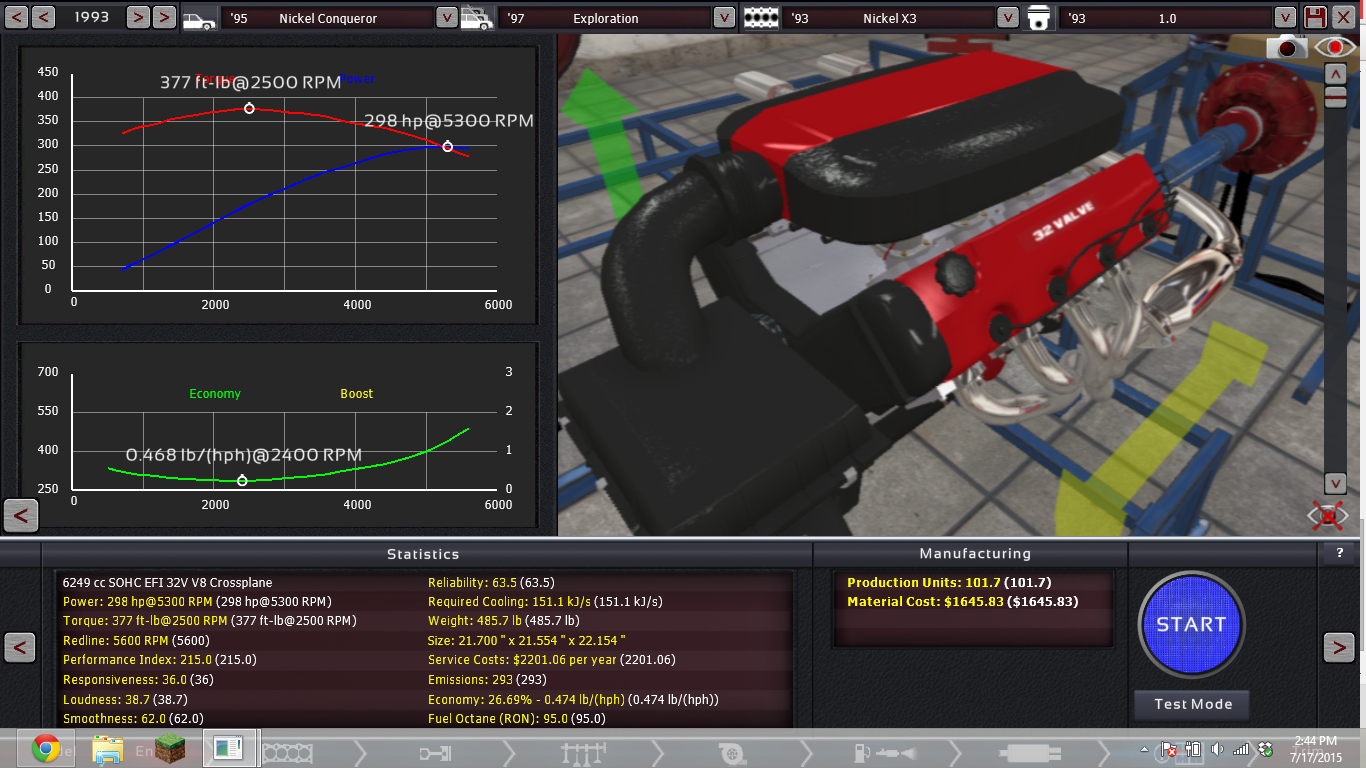Image resolution: width=1366 pixels, height=768 pixels.
Task: Increase year with arrow right of 1993
Action: [138, 17]
